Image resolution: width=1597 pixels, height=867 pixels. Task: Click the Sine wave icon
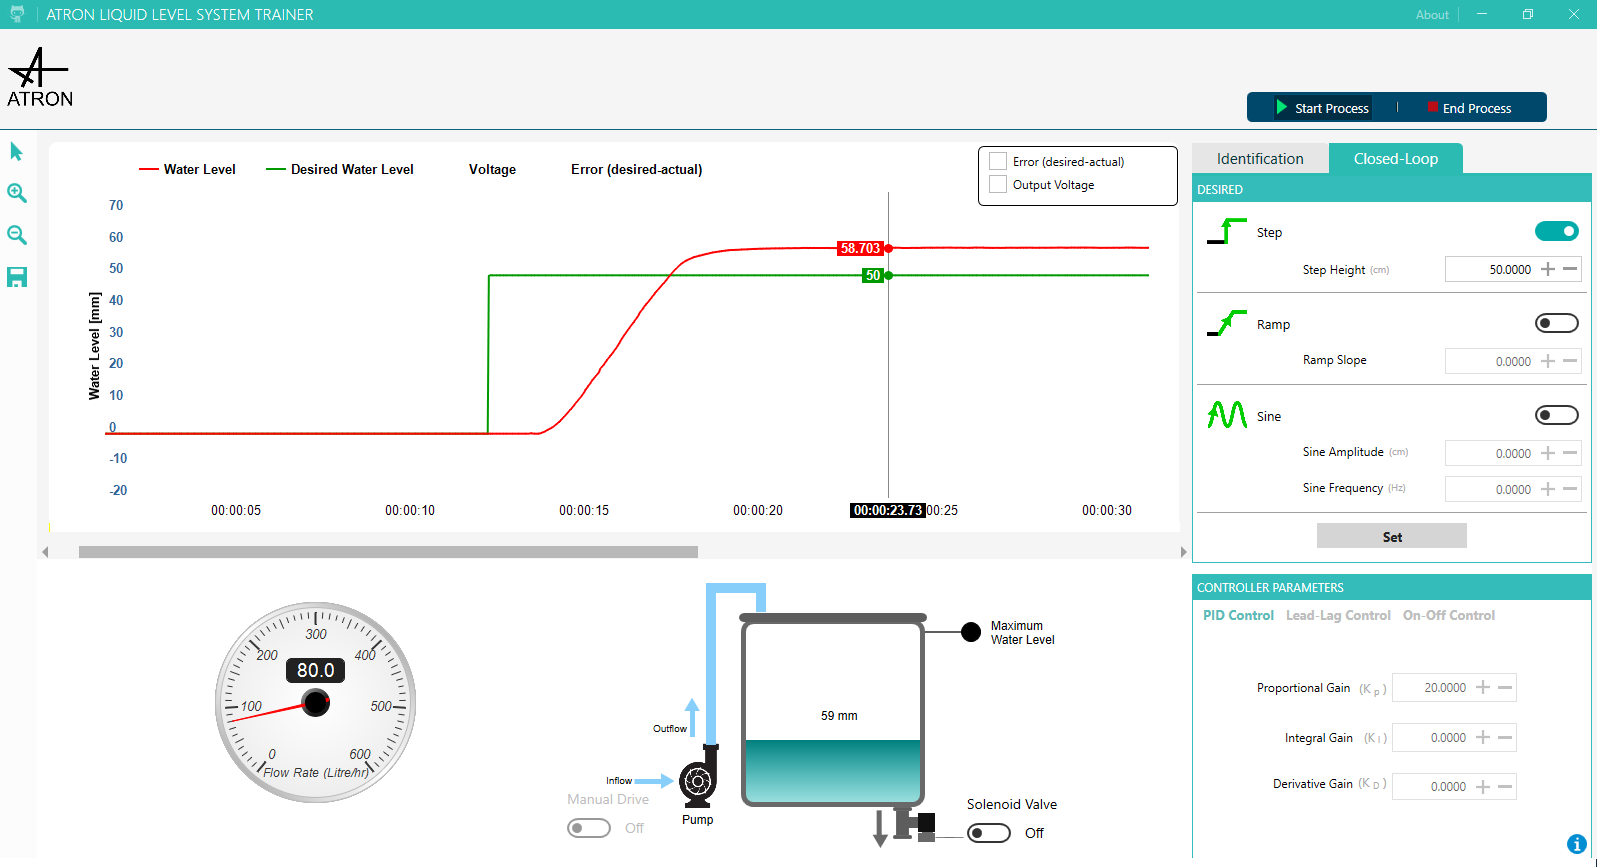(x=1227, y=415)
